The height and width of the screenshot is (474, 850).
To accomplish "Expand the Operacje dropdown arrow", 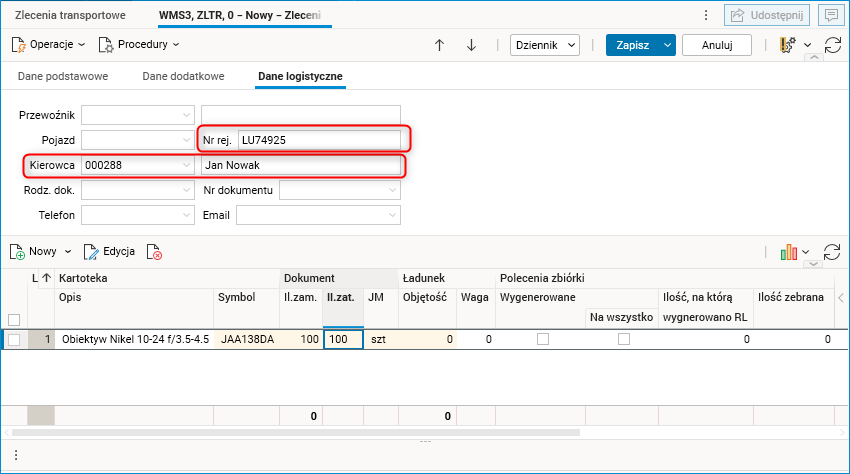I will pyautogui.click(x=81, y=45).
